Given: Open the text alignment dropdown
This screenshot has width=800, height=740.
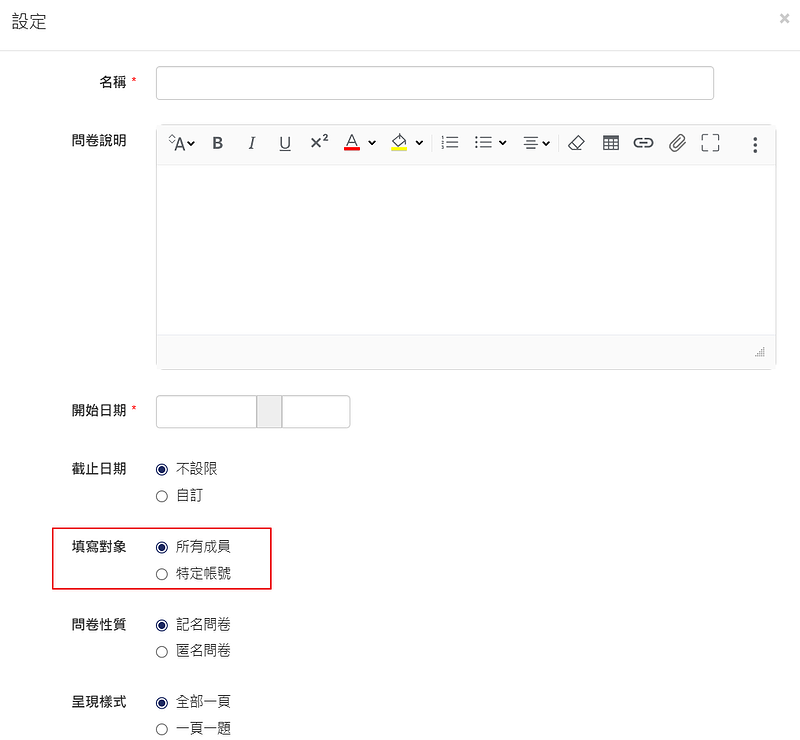Looking at the screenshot, I should 537,143.
